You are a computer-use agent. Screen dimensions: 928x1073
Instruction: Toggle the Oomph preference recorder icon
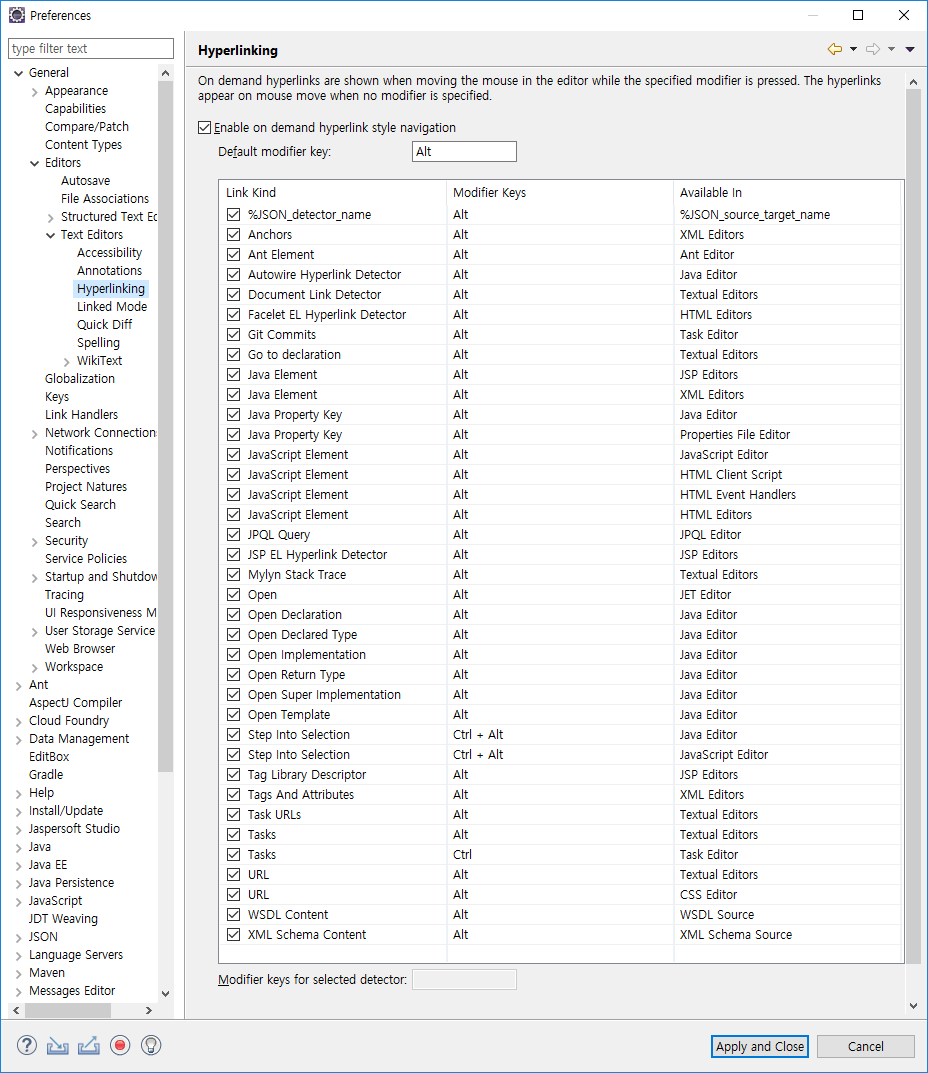click(120, 1045)
